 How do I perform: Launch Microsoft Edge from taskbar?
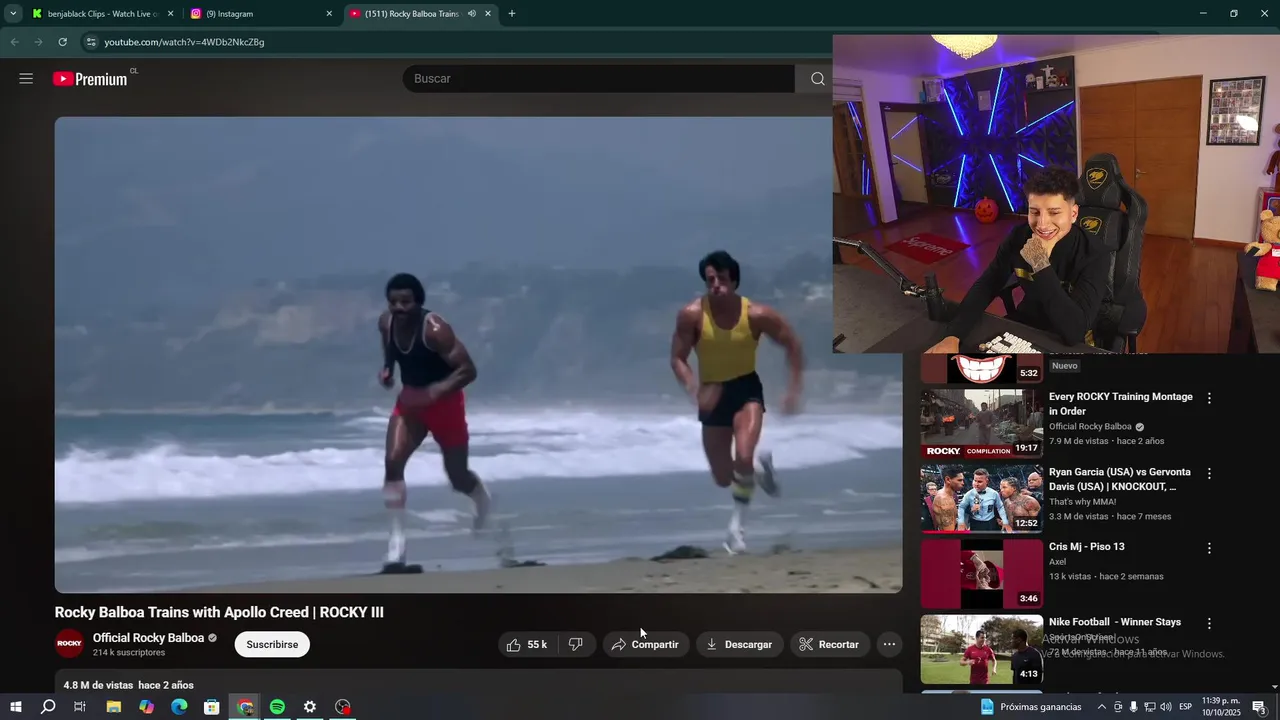[179, 707]
